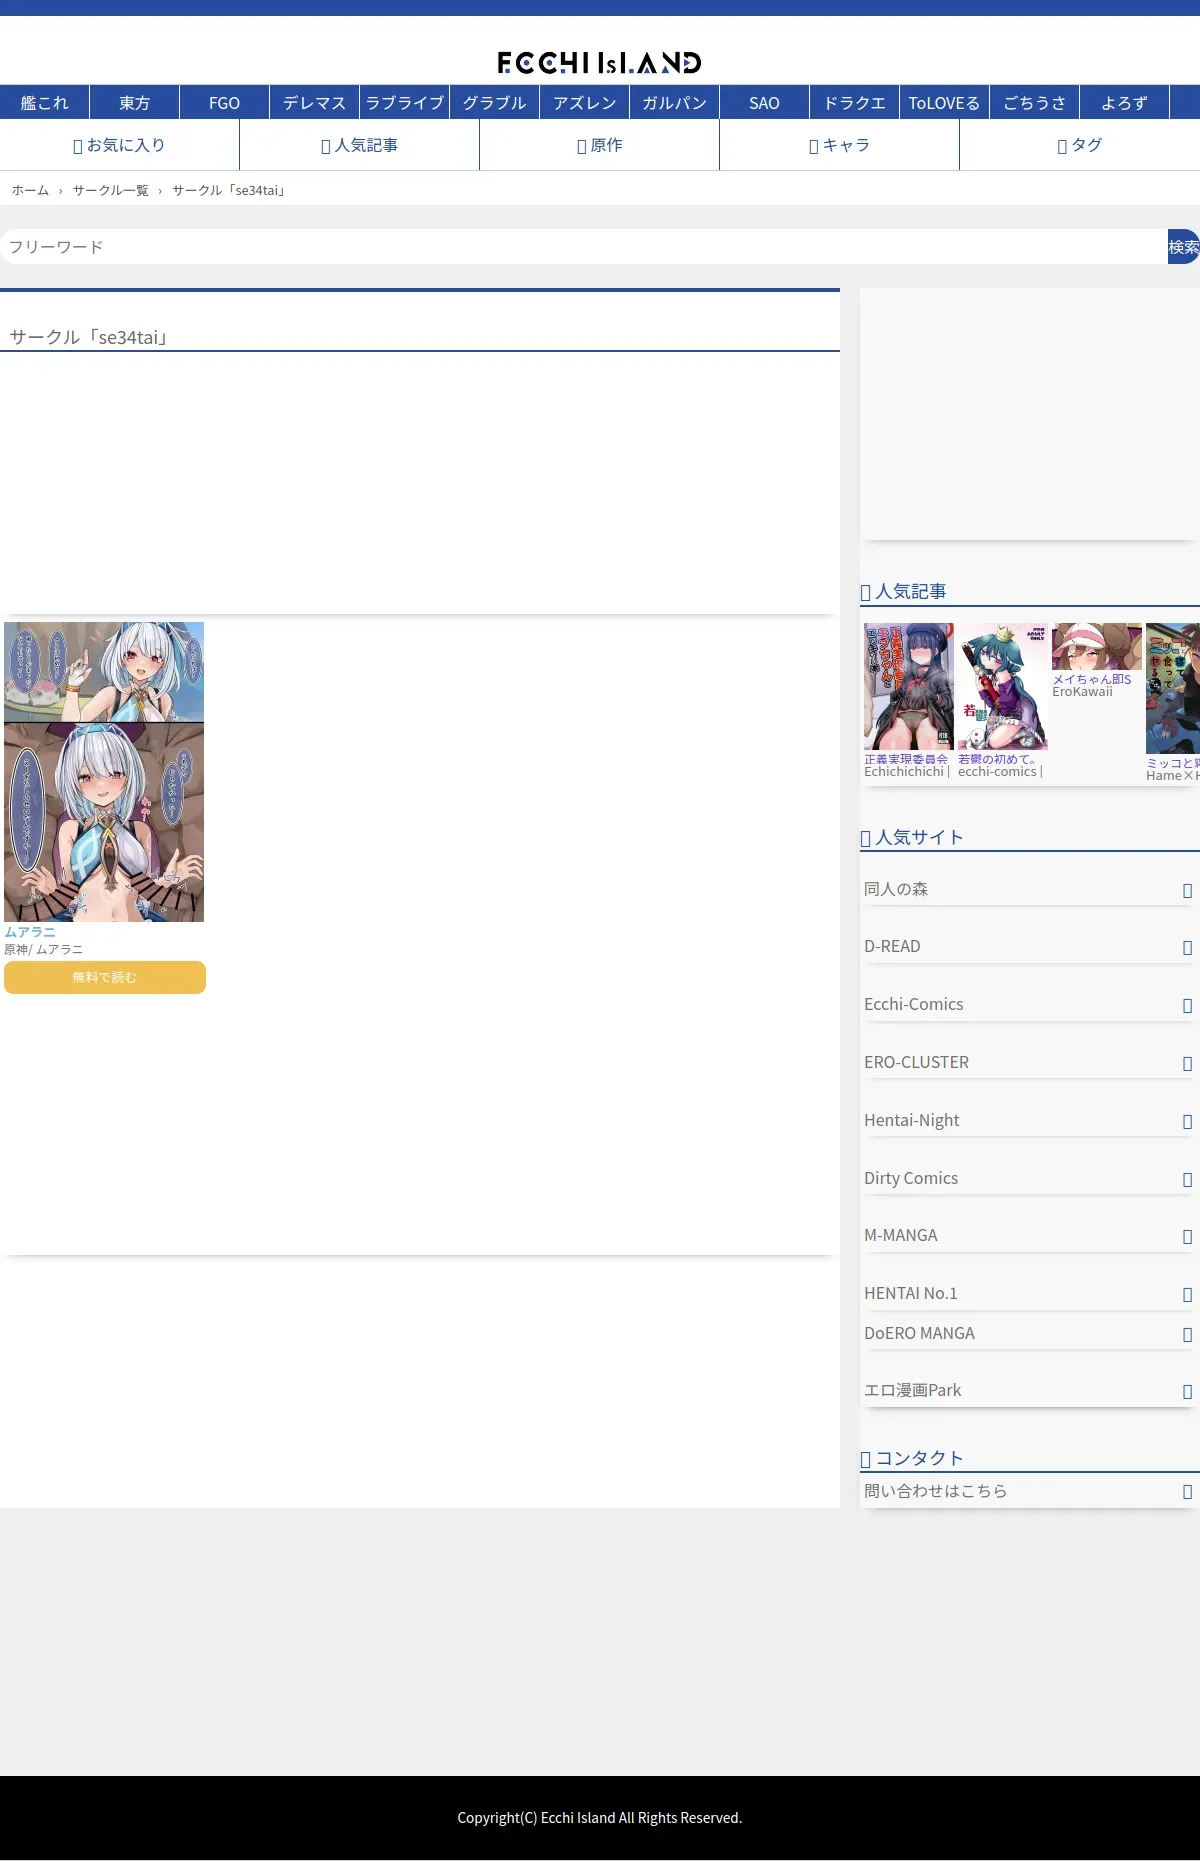Click the arrow icon beside Ecchi-Comics
Image resolution: width=1200 pixels, height=1861 pixels.
coord(1187,1006)
